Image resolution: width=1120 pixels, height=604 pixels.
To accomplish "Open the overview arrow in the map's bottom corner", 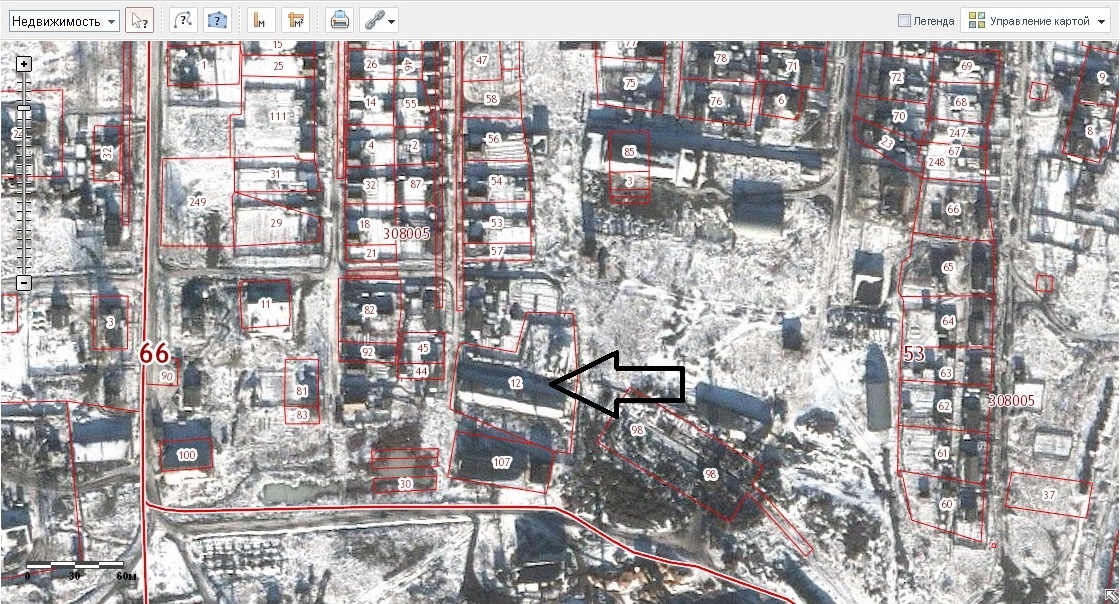I will click(x=1111, y=595).
